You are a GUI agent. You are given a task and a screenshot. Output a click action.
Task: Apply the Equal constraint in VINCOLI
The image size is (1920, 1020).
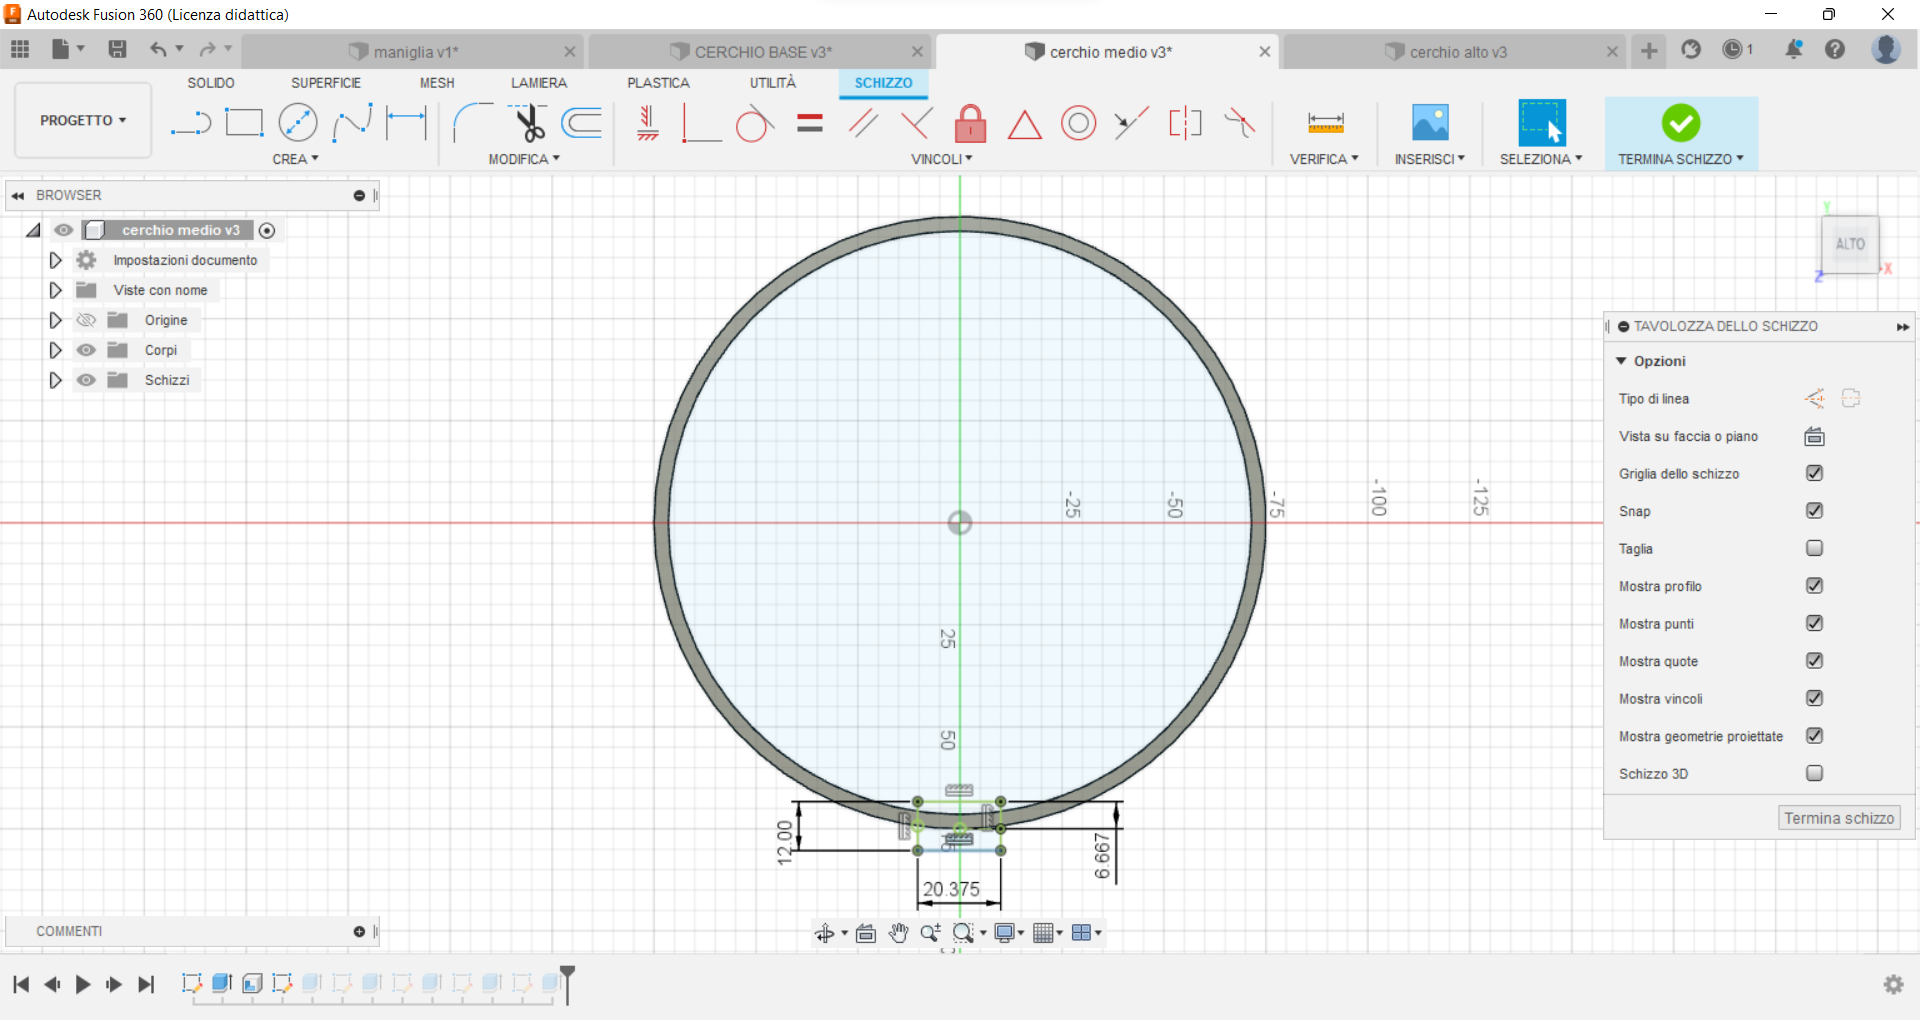pyautogui.click(x=809, y=122)
